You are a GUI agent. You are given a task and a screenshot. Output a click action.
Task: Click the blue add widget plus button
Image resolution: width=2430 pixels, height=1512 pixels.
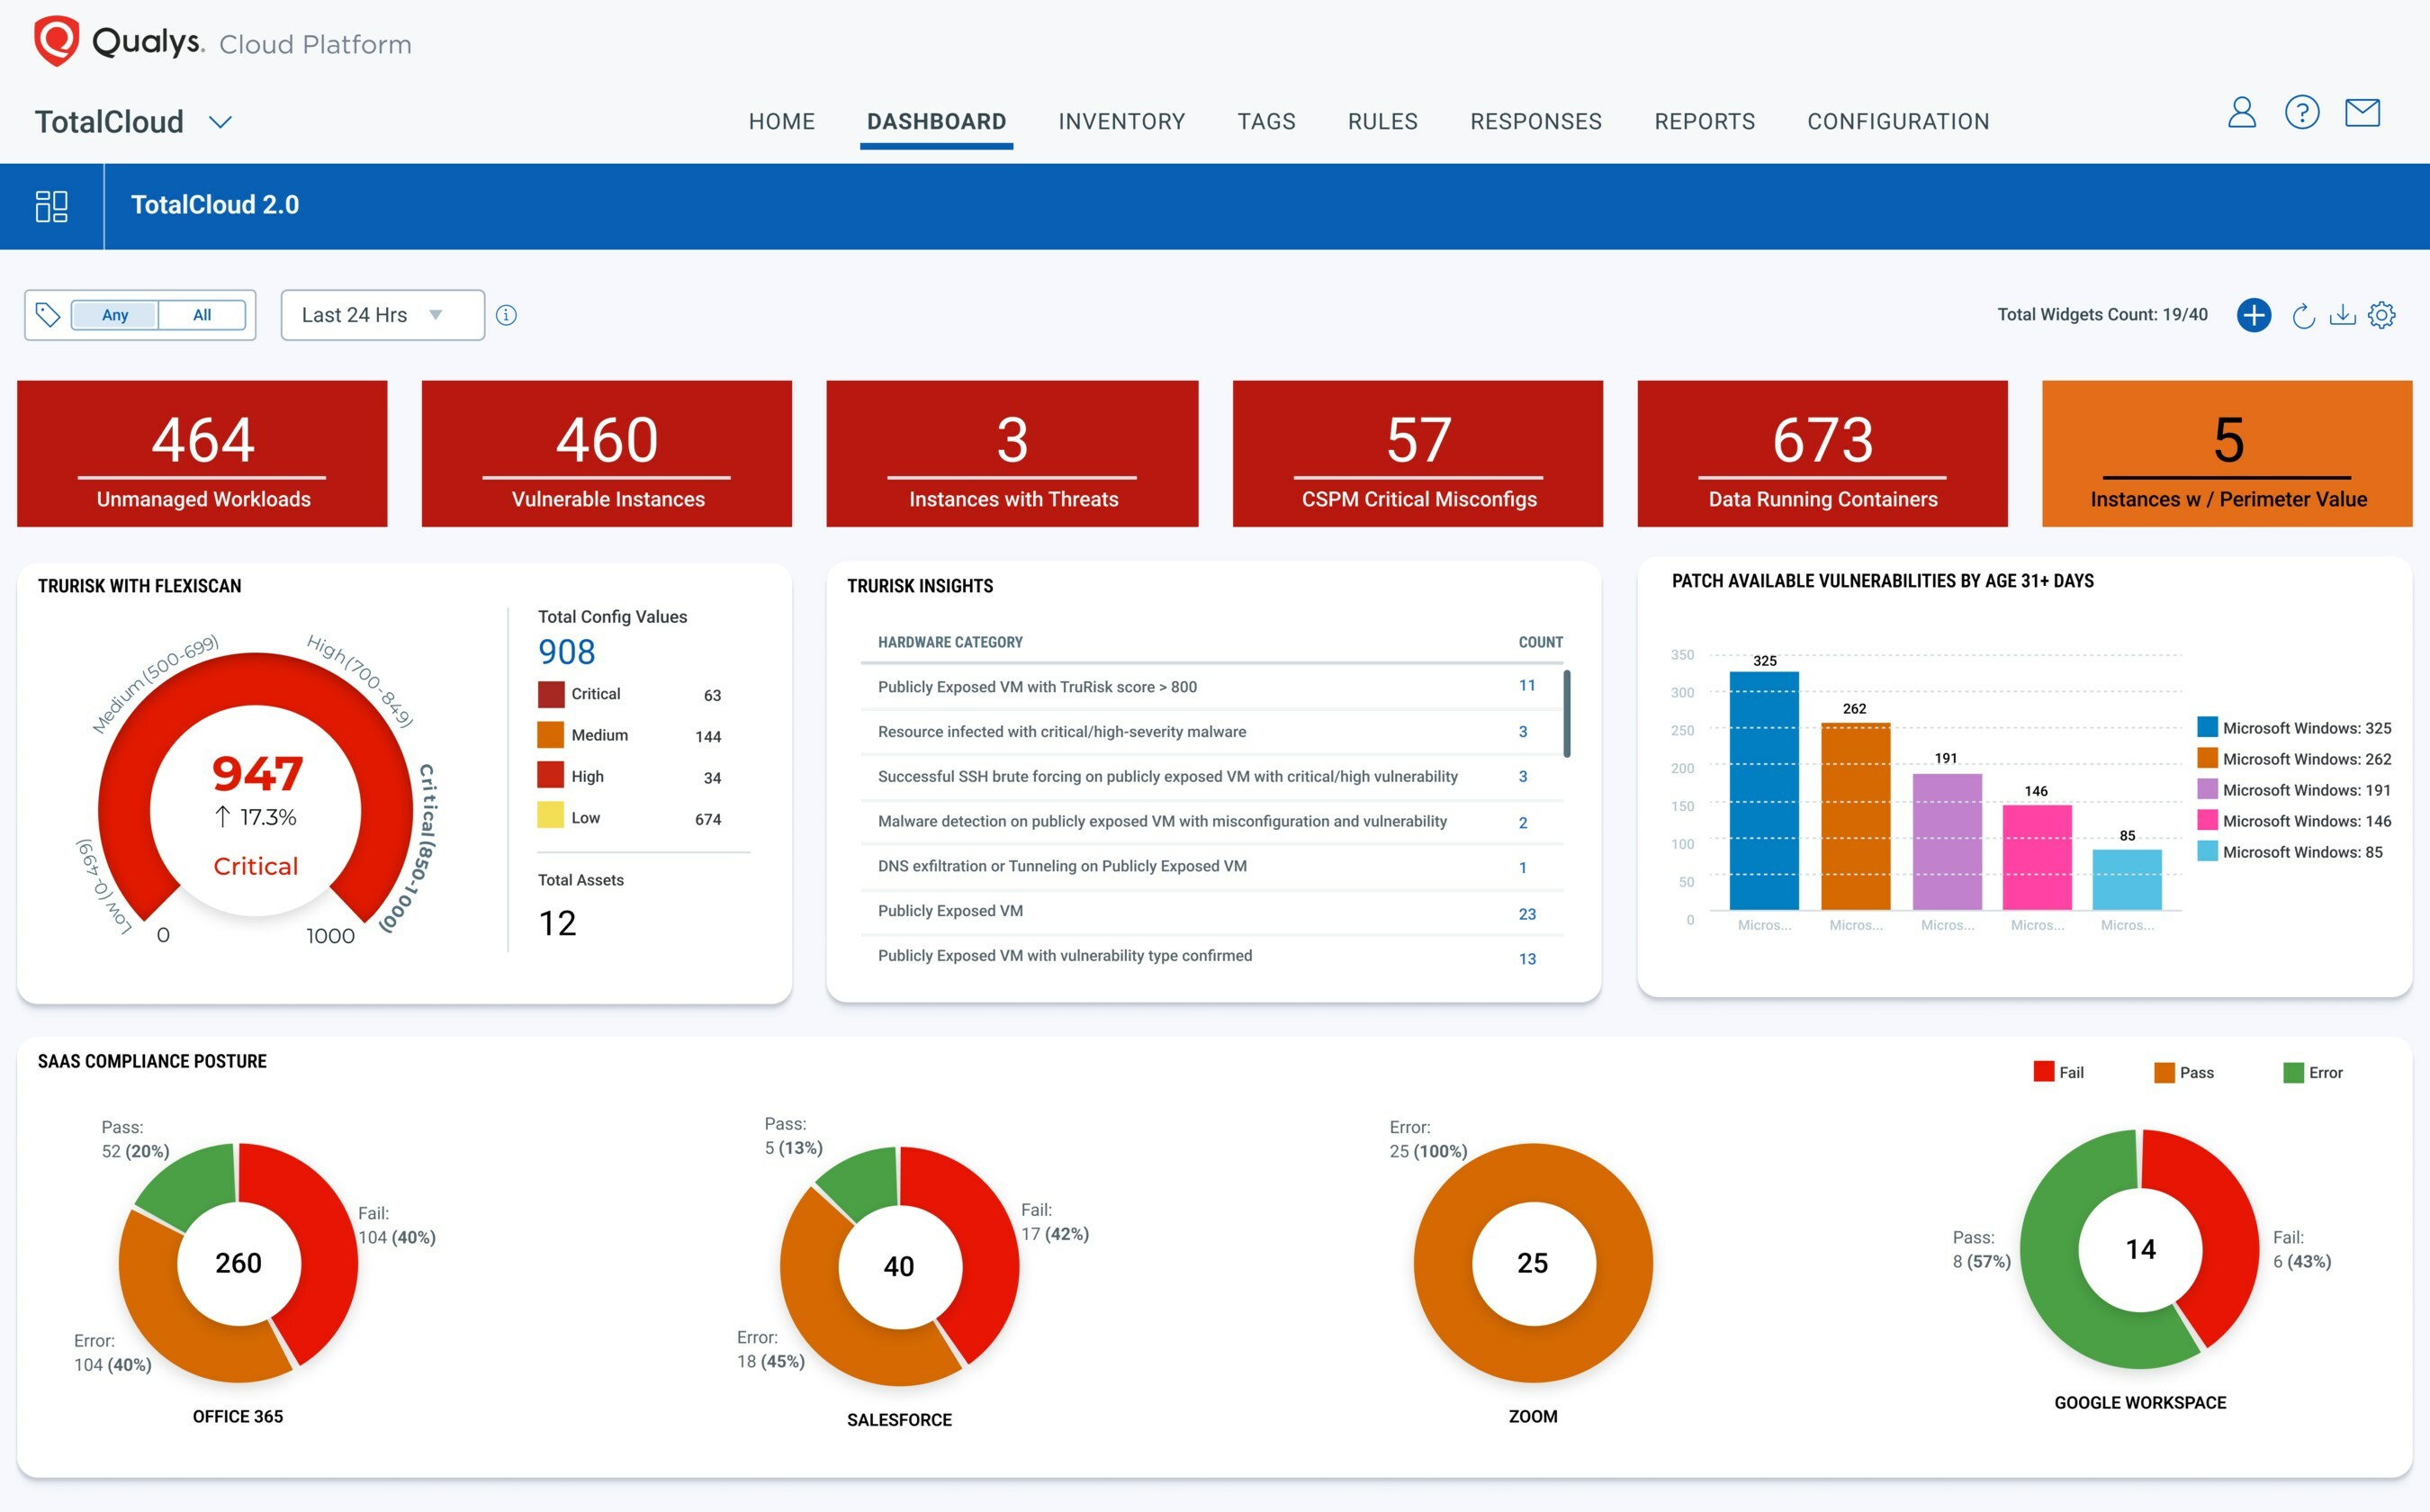[x=2253, y=315]
